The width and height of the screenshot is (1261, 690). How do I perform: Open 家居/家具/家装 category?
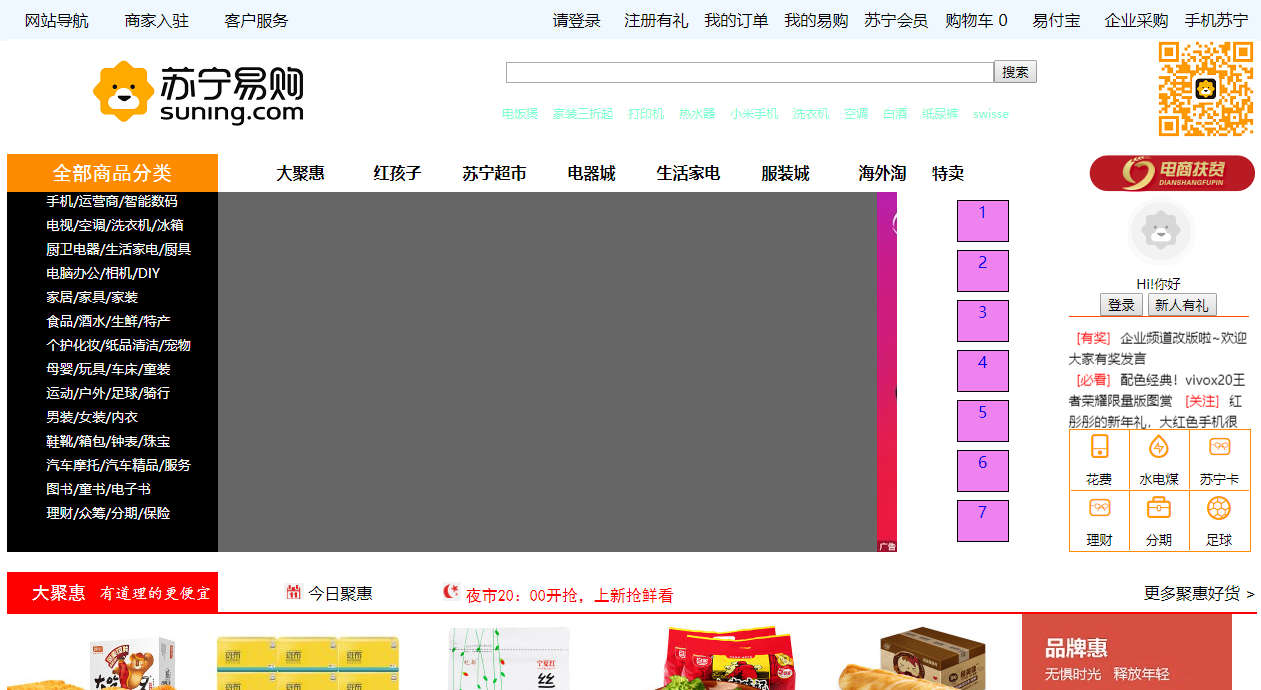92,297
